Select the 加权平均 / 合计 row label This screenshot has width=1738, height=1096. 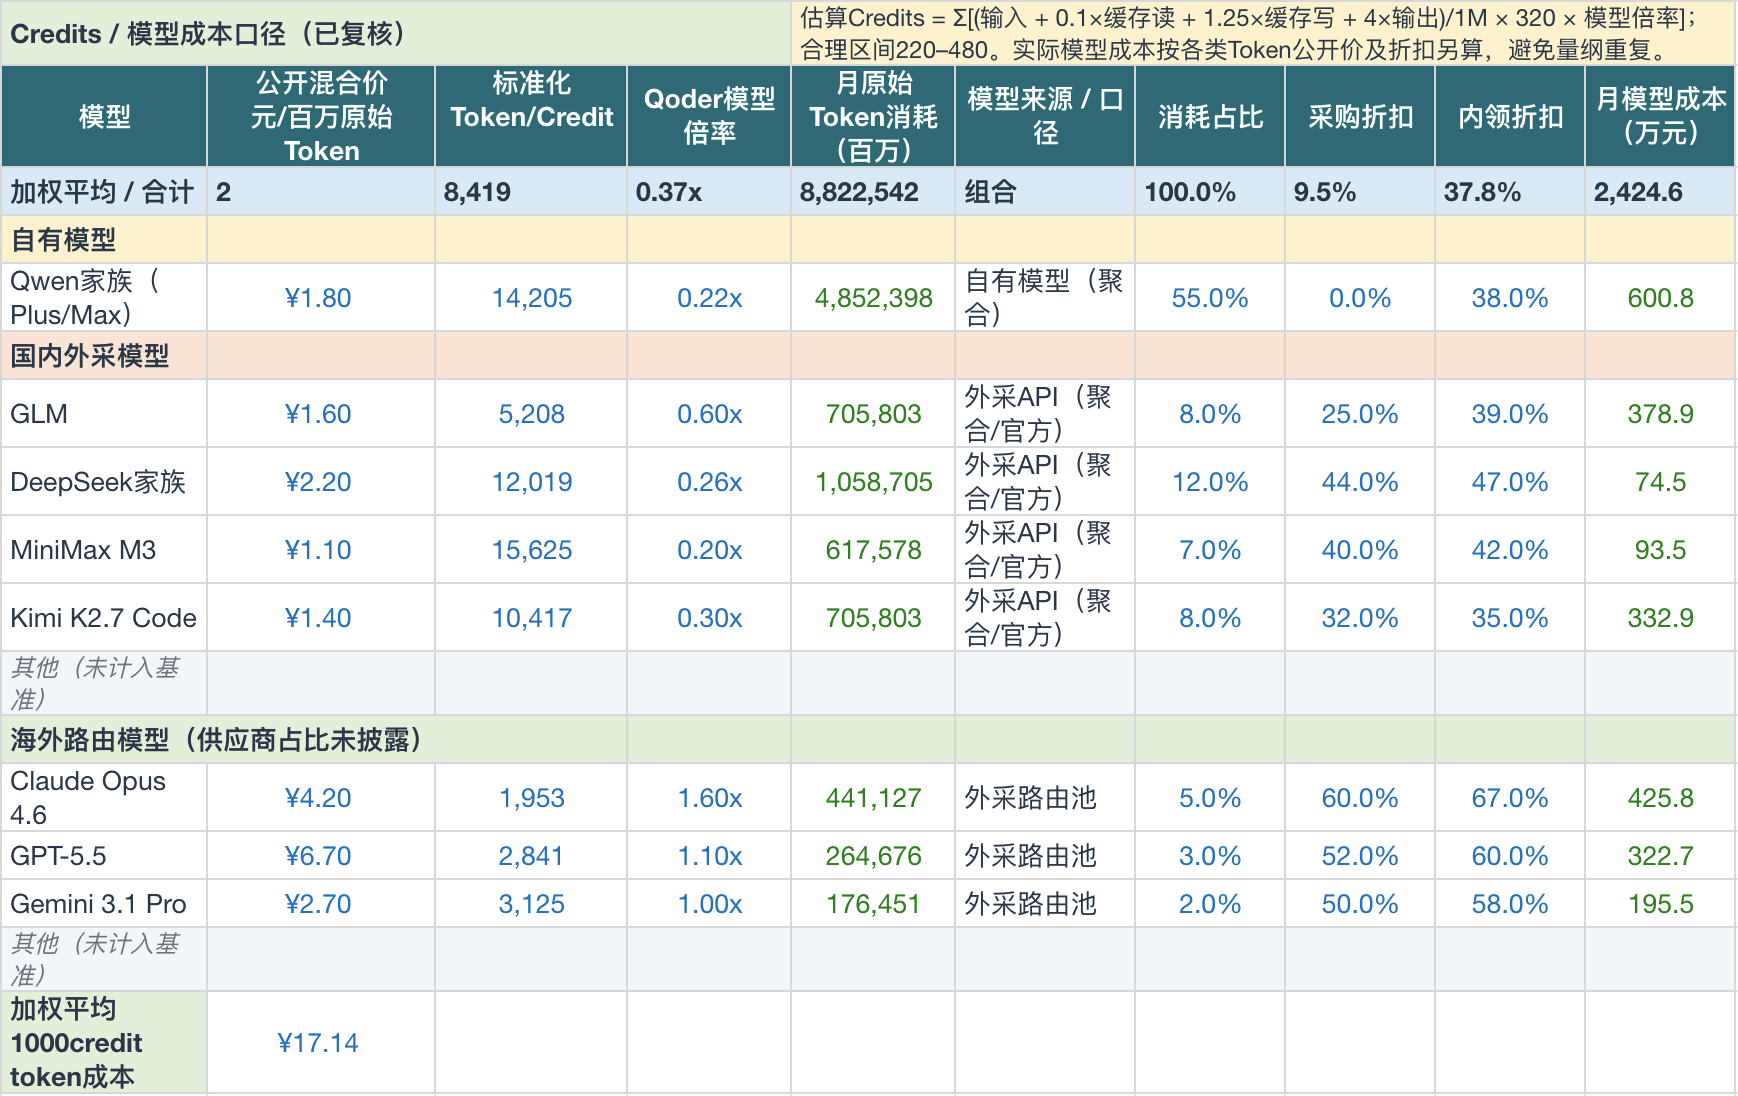(x=104, y=191)
